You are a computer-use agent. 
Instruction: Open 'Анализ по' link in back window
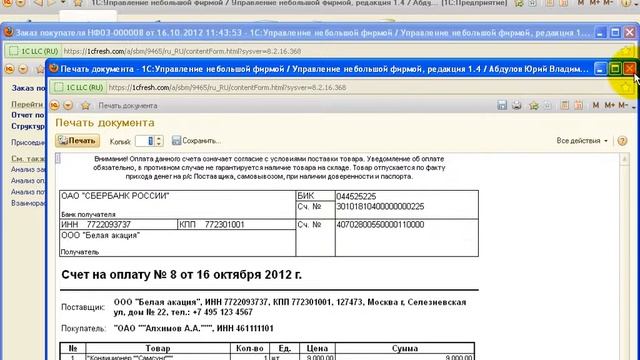pos(28,191)
